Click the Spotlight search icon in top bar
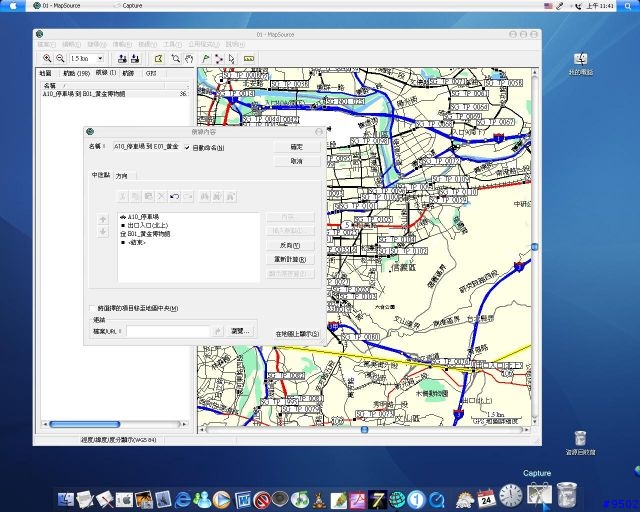Screen dimensions: 640x512 (628, 6)
